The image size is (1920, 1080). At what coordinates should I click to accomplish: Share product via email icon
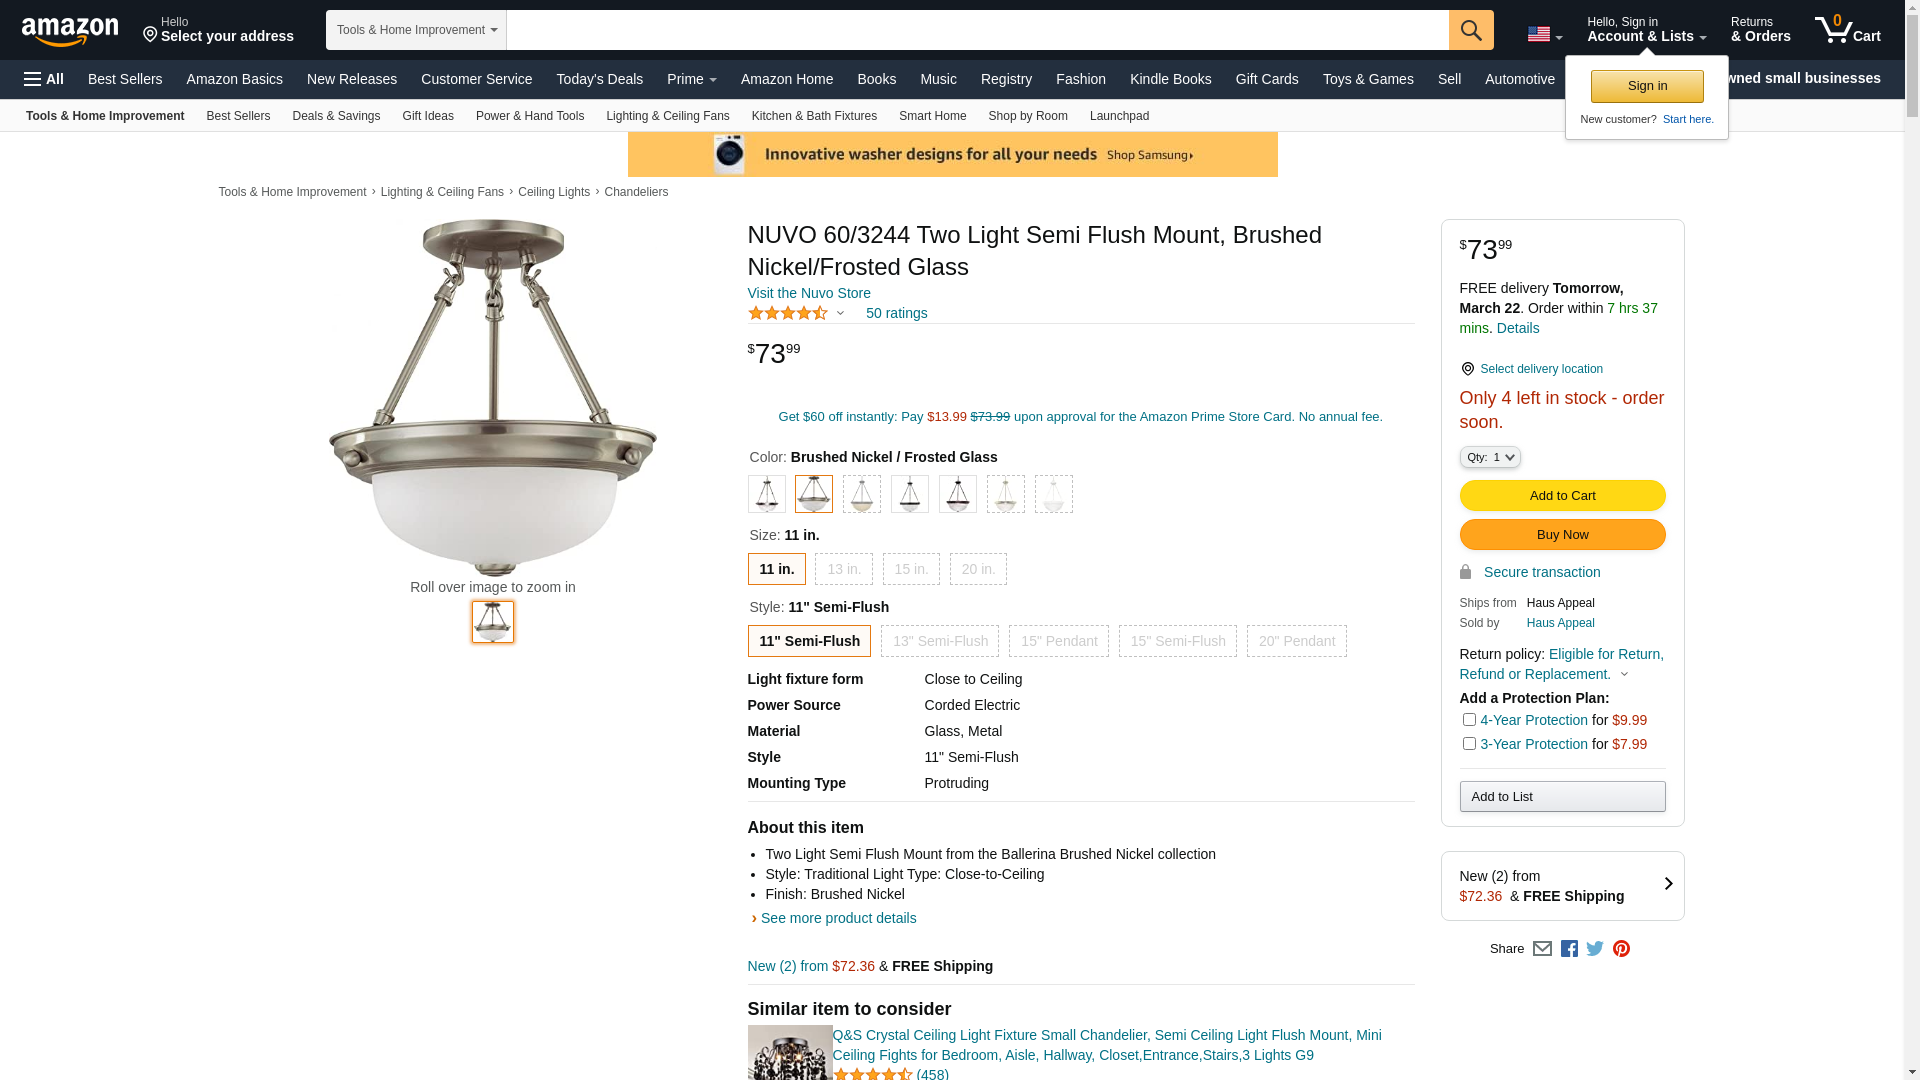tap(1542, 949)
